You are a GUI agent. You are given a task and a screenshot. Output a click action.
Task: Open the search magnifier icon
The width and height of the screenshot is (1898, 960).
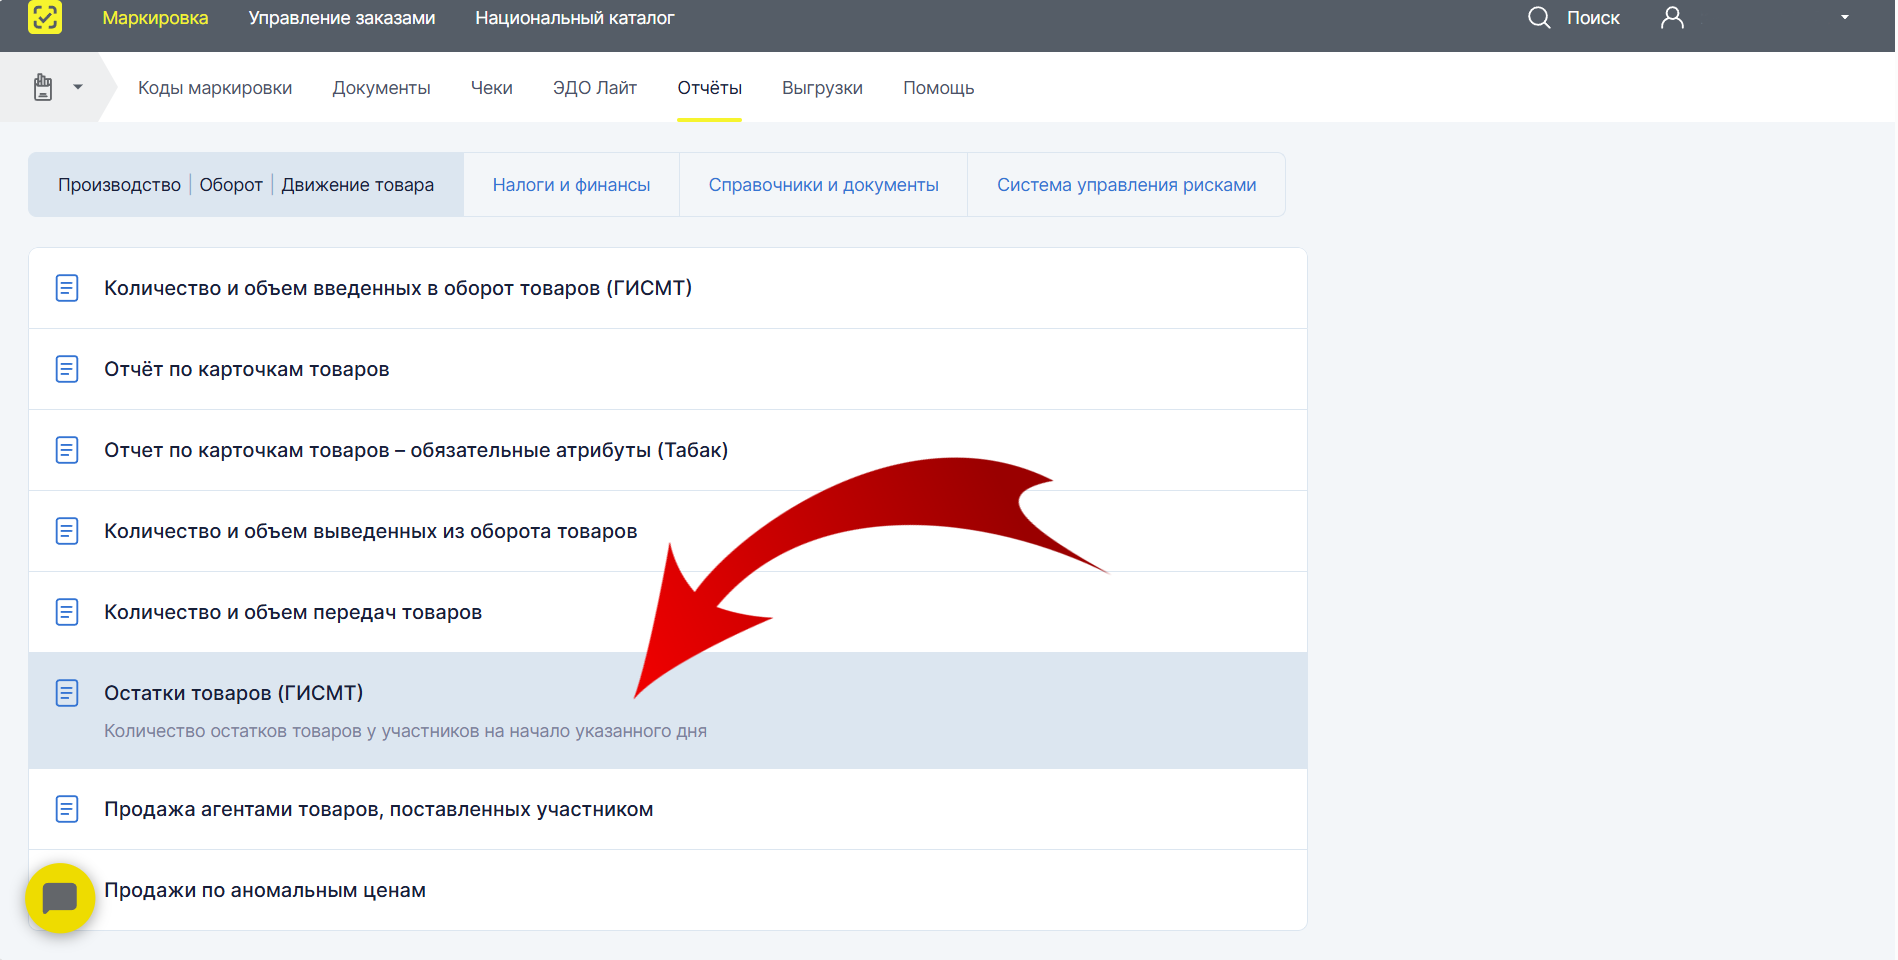(x=1539, y=18)
